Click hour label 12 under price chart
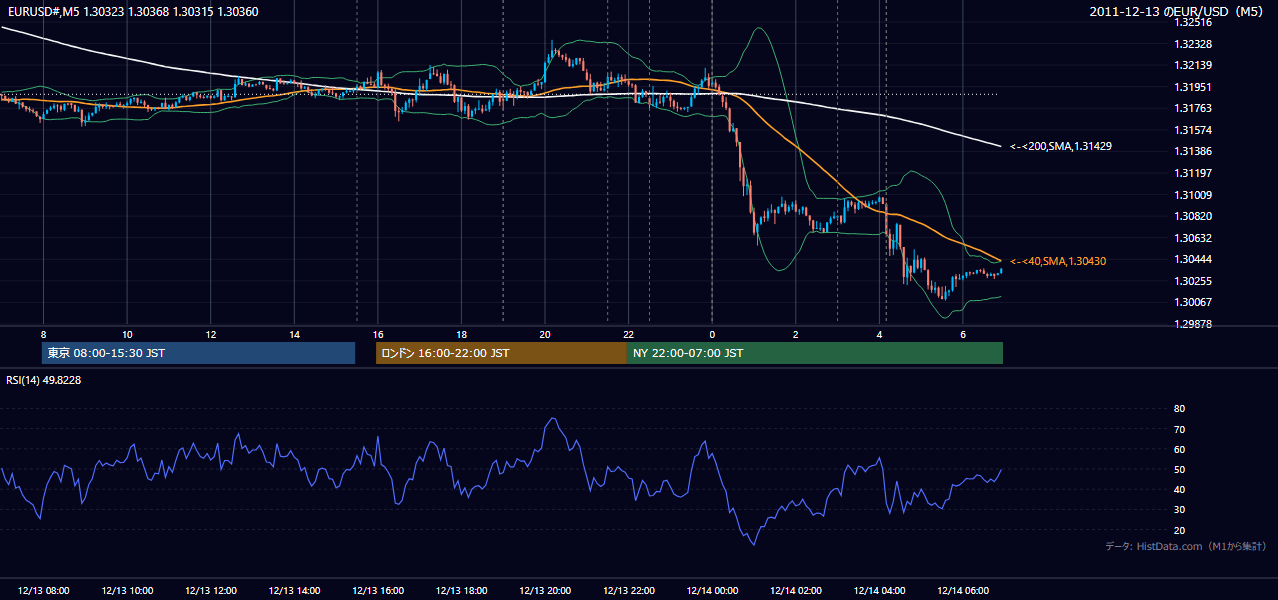Viewport: 1278px width, 600px height. pos(211,334)
